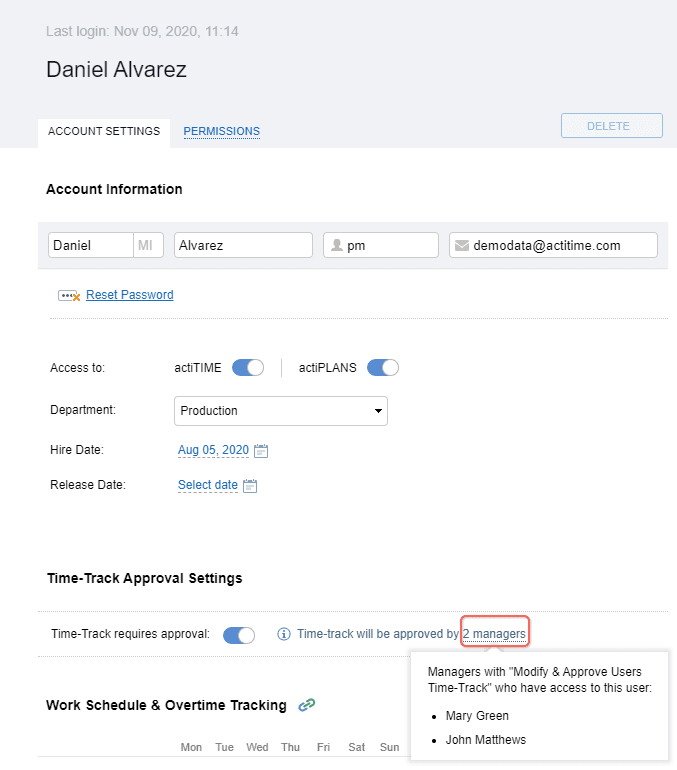The width and height of the screenshot is (677, 770).
Task: Click the user icon in username field
Action: point(337,245)
